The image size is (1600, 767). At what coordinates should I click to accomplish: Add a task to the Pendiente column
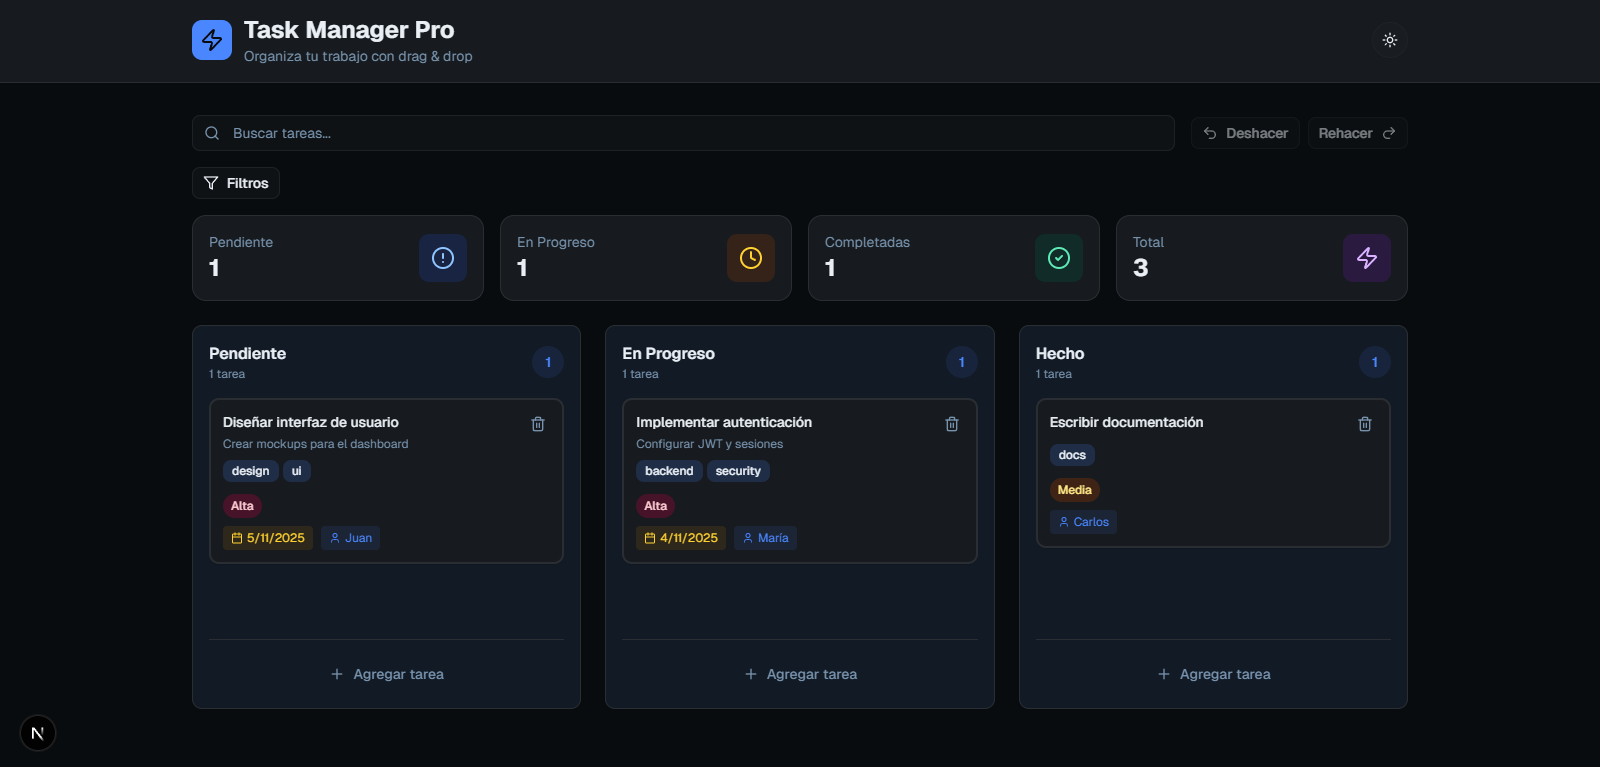point(387,674)
